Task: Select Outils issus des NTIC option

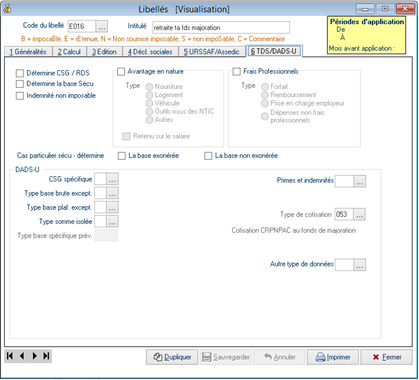Action: [x=149, y=111]
